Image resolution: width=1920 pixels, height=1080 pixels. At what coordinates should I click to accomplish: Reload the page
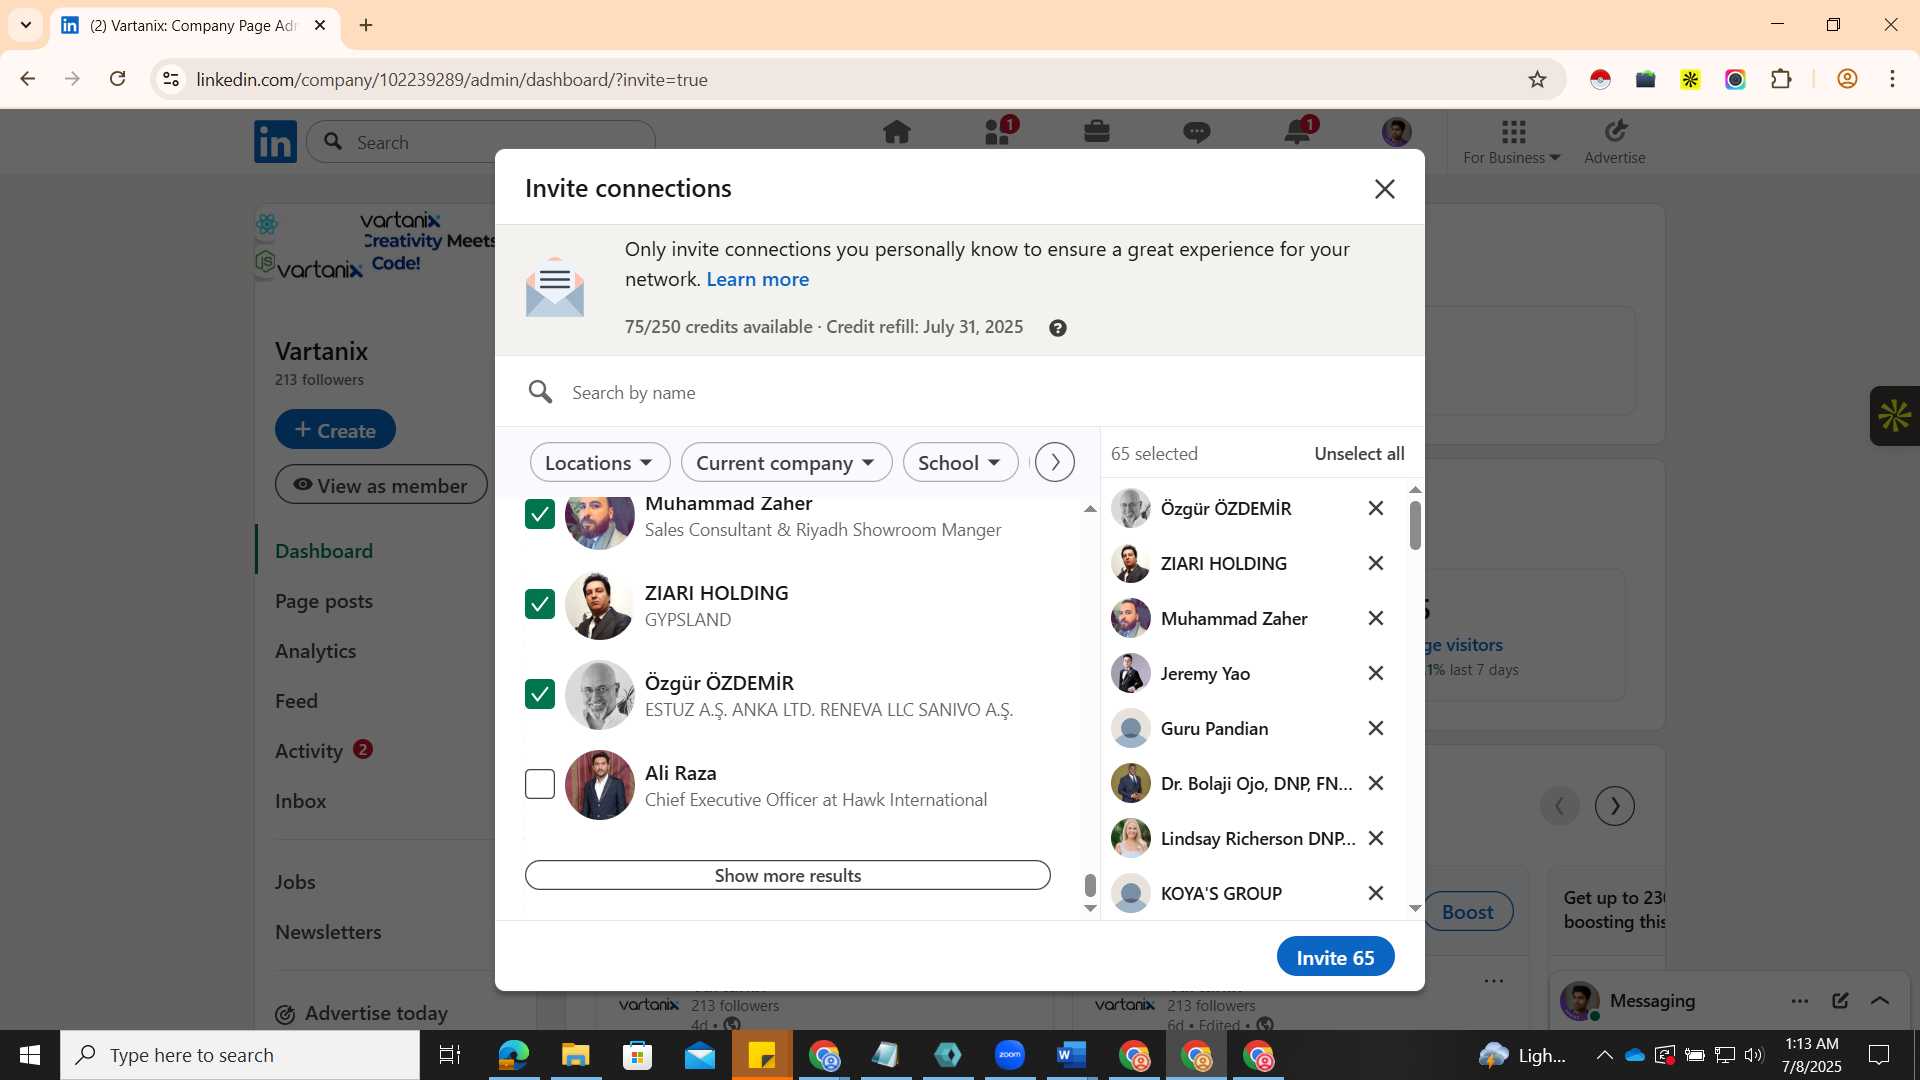117,79
